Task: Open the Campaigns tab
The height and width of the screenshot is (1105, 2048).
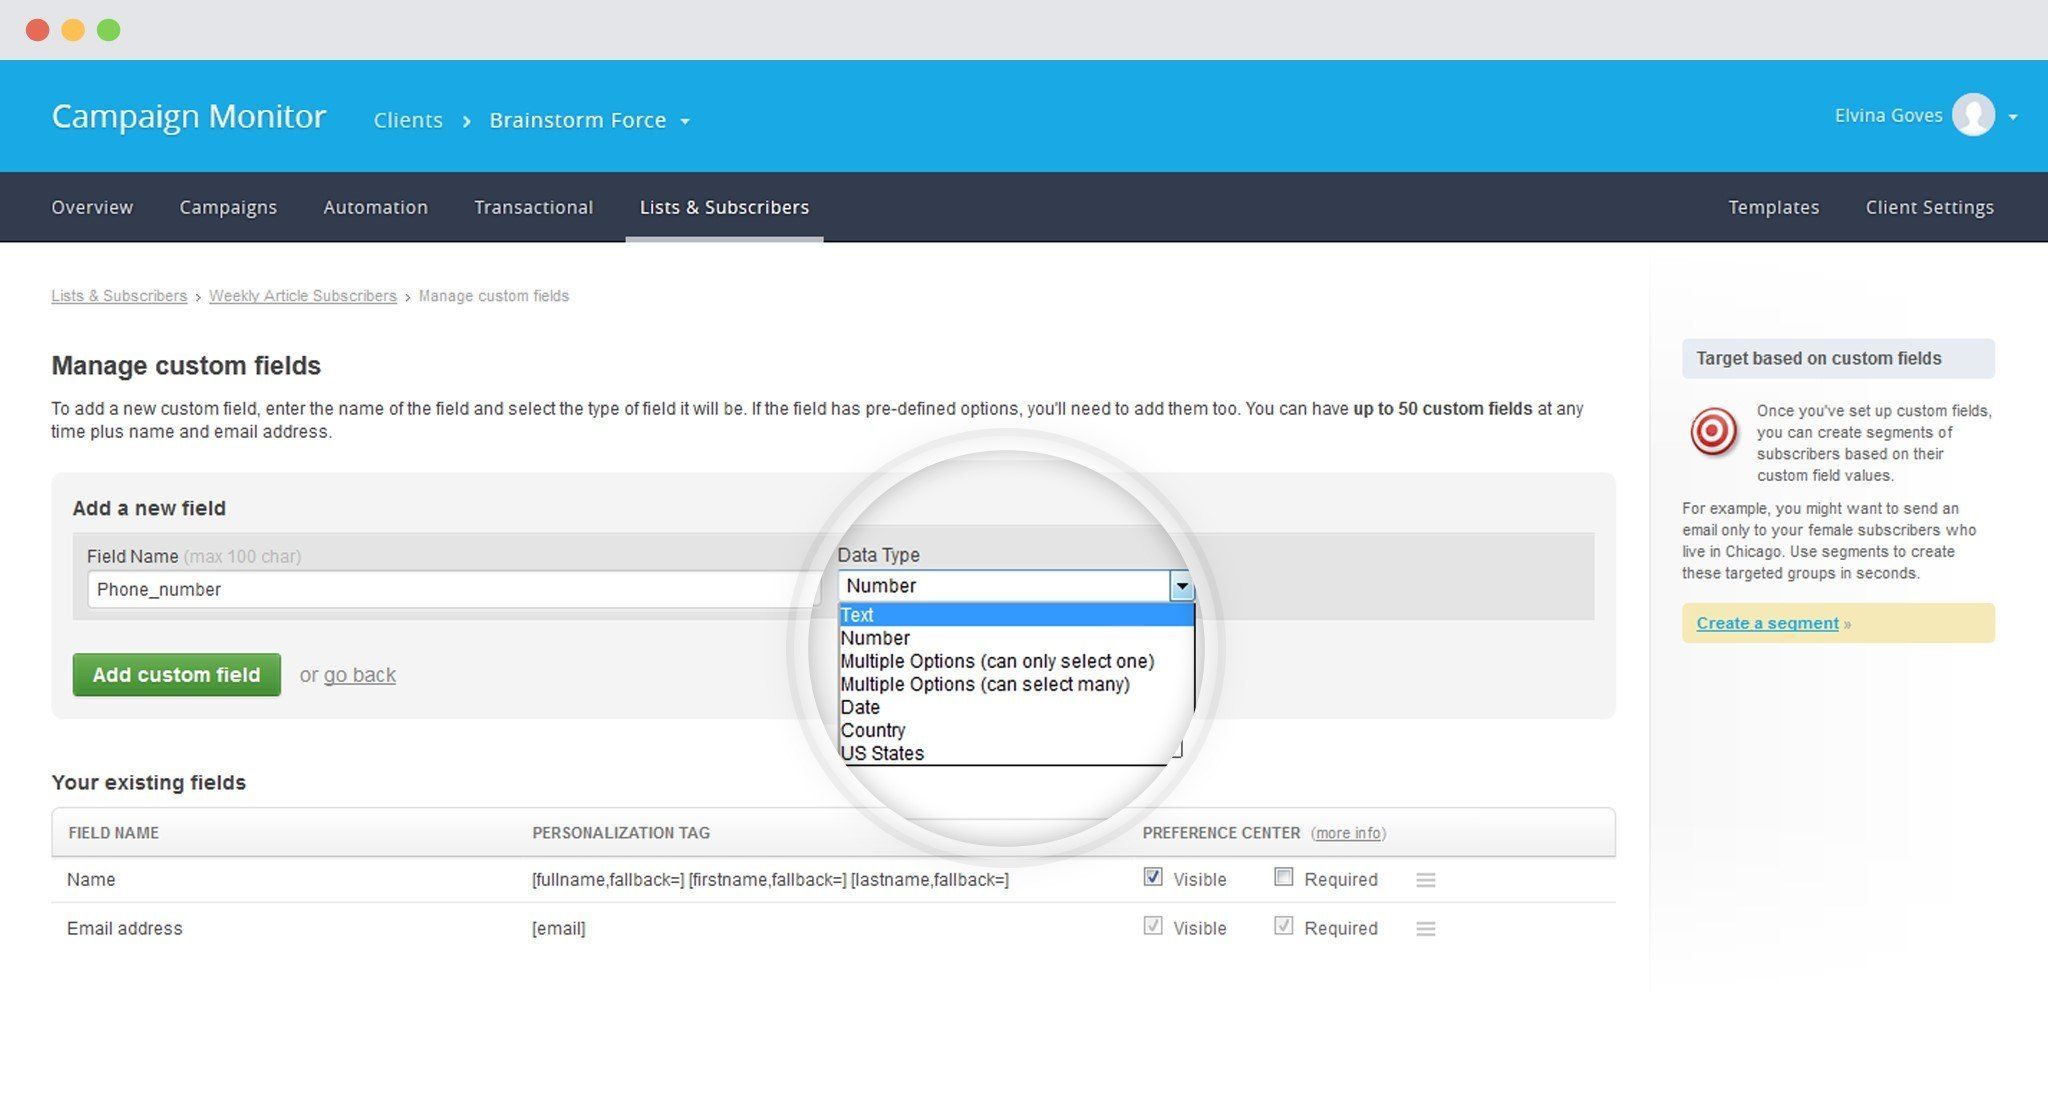Action: pyautogui.click(x=228, y=207)
